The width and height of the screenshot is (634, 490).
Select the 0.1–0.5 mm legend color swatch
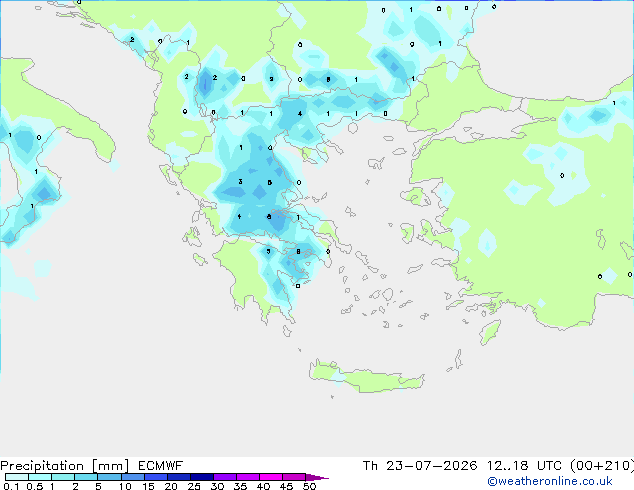coord(17,477)
